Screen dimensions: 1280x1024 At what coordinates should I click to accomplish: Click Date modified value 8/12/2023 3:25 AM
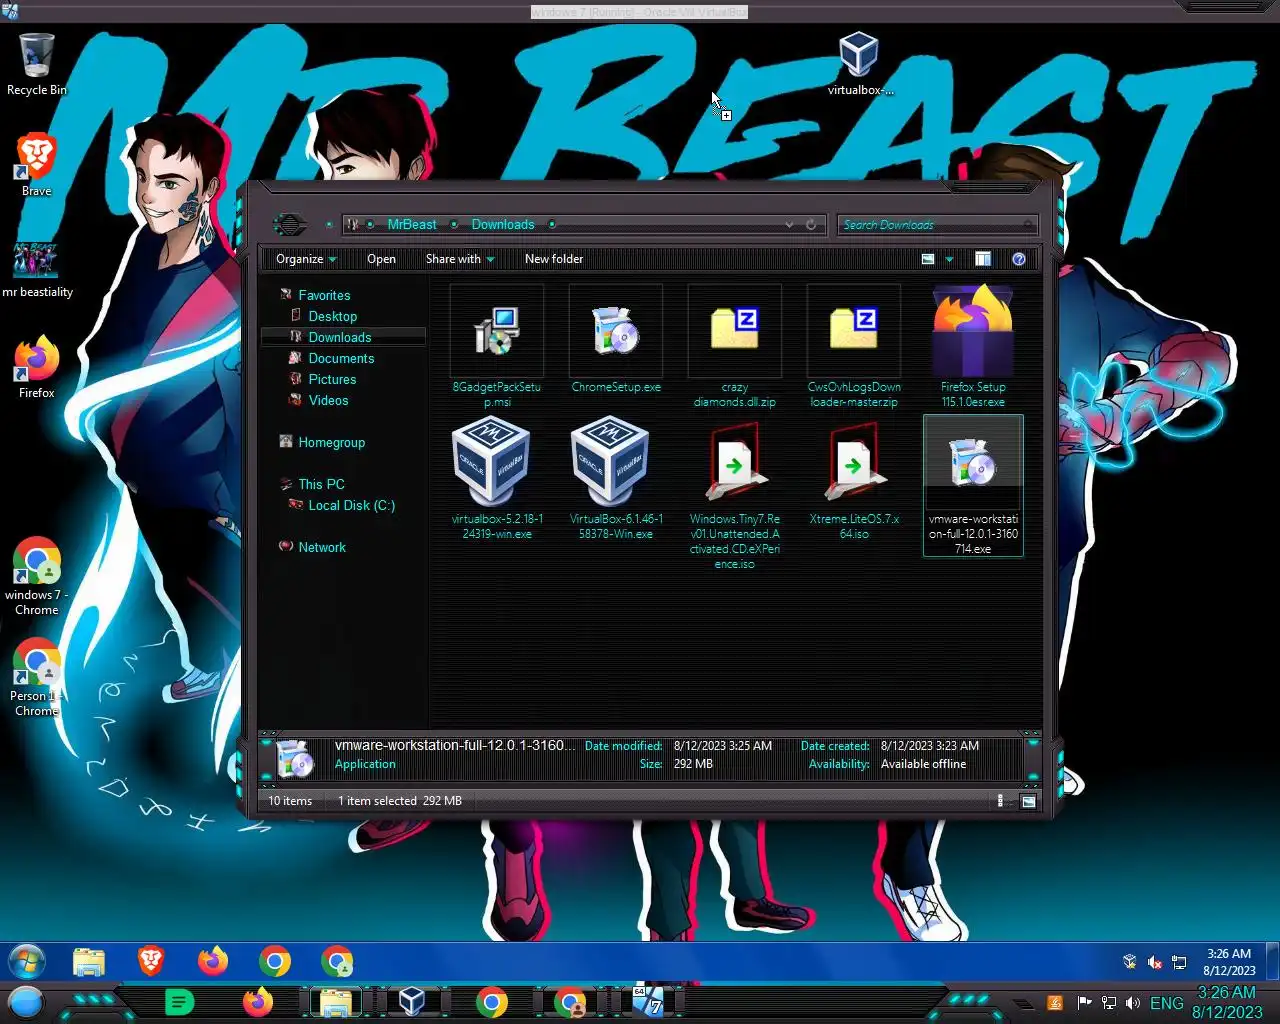pos(722,746)
